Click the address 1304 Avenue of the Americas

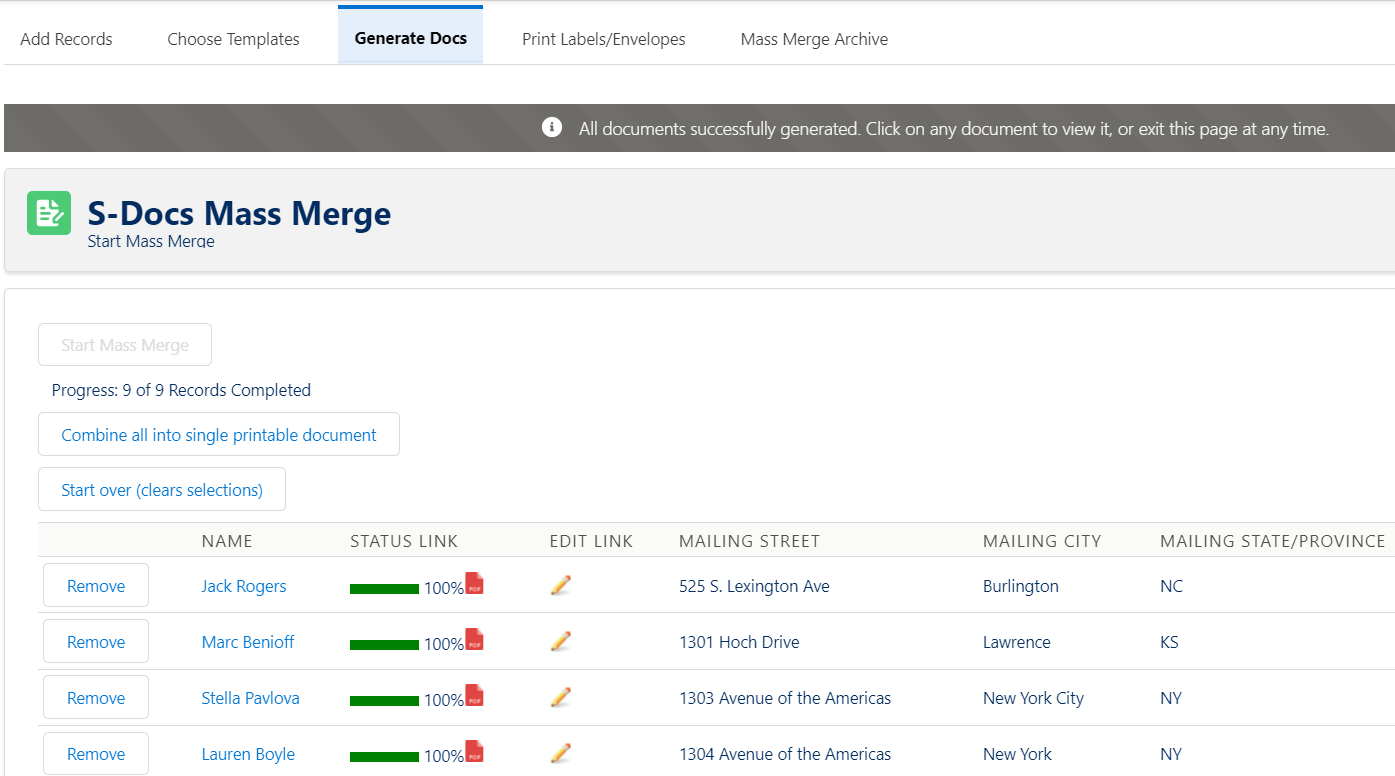(785, 754)
